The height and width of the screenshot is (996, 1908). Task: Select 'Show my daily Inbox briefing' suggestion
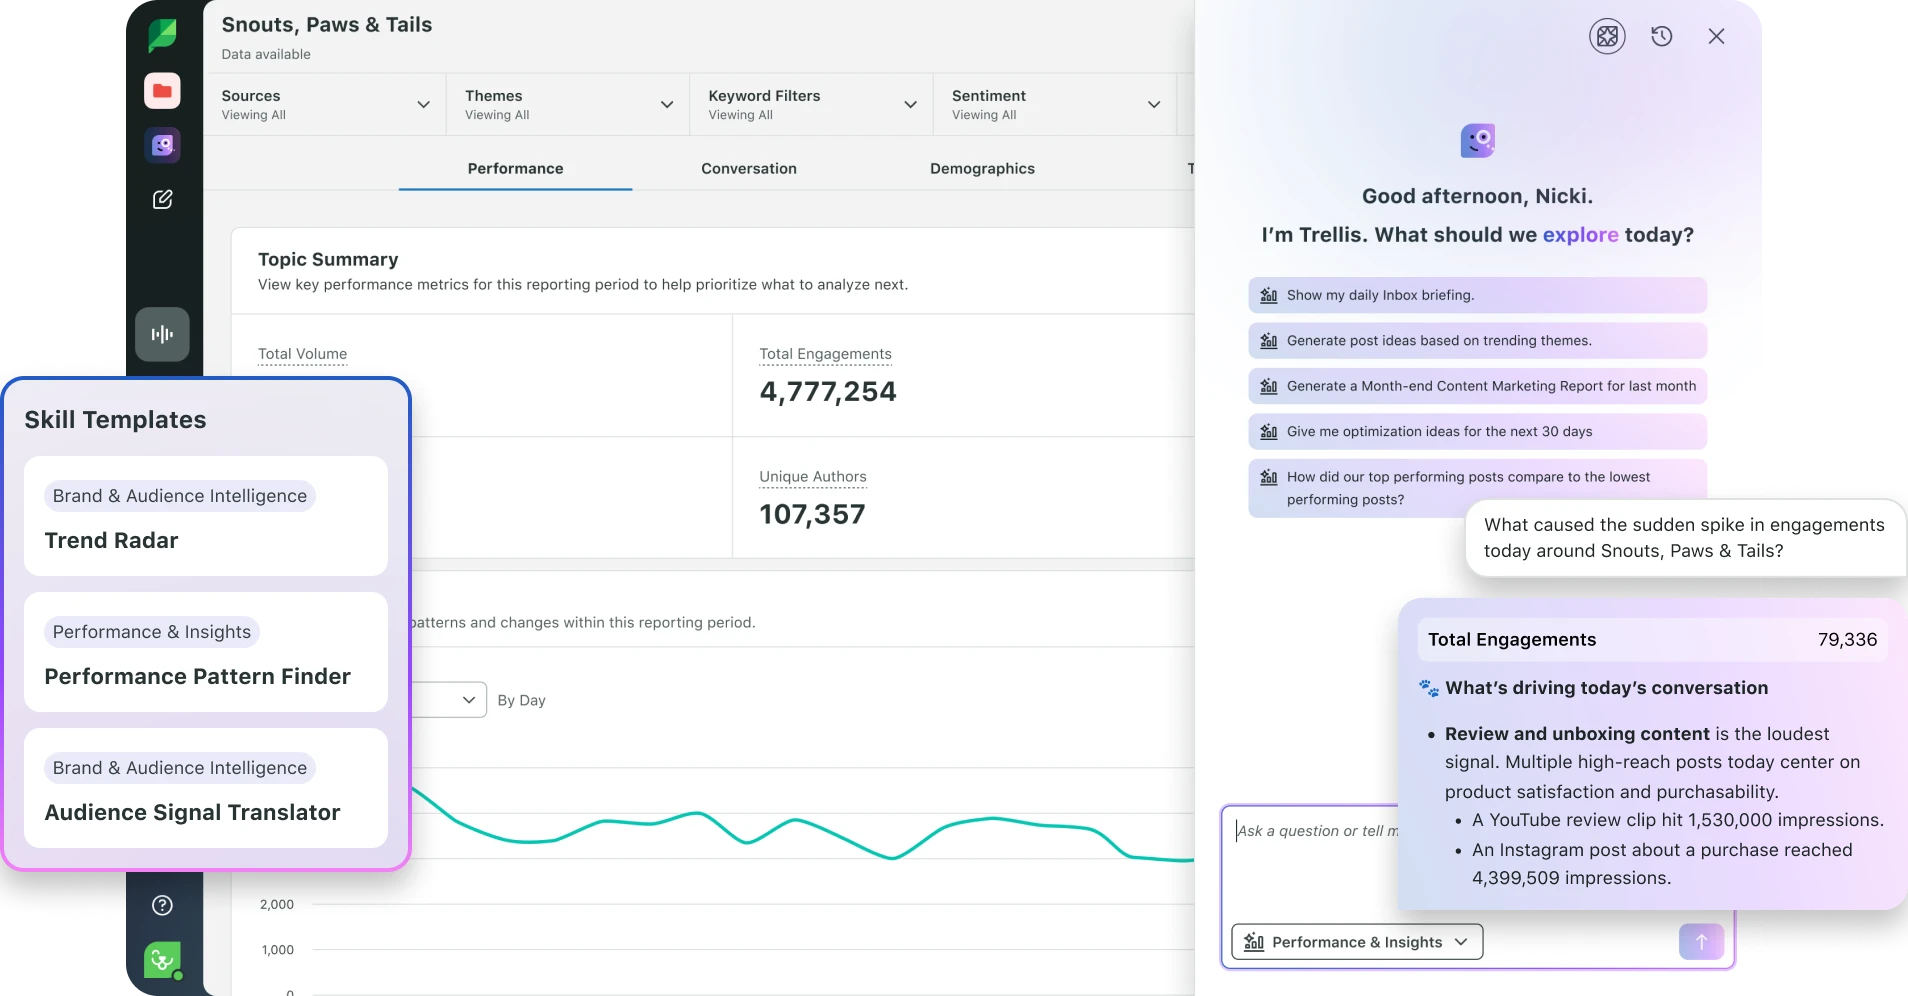coord(1477,295)
